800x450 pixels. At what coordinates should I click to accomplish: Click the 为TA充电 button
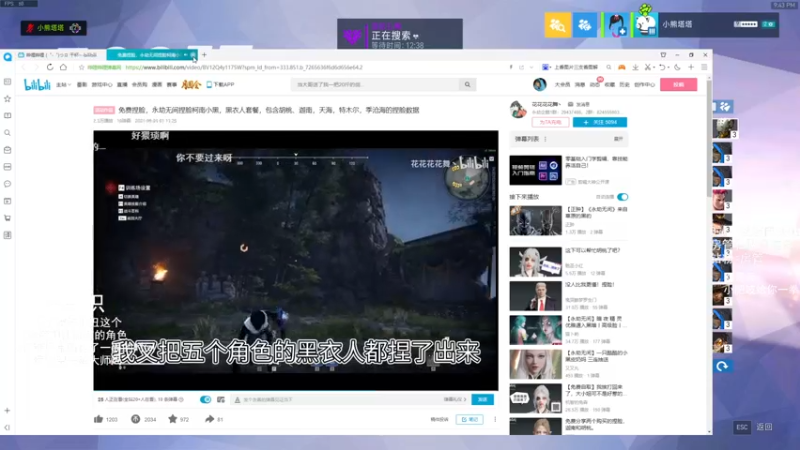[x=550, y=122]
